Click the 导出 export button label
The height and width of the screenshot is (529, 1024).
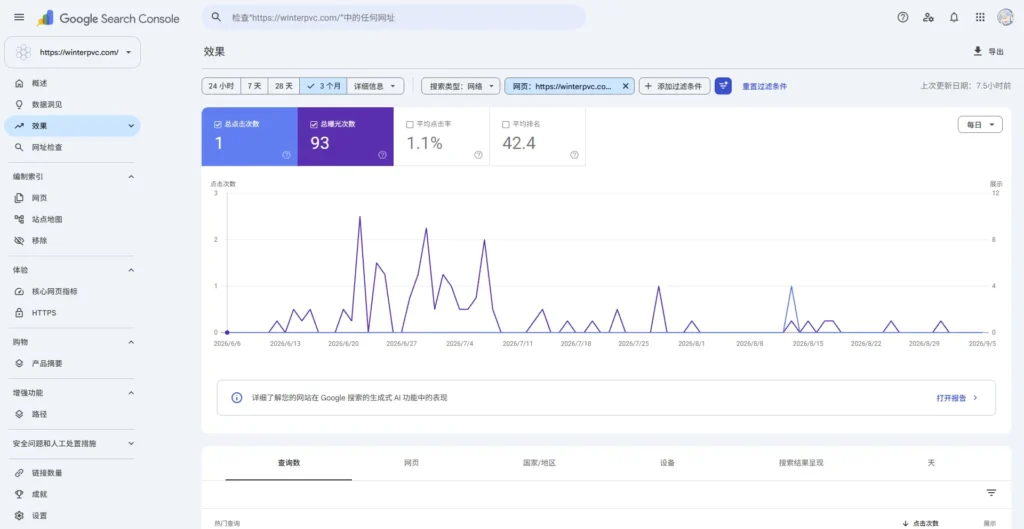(996, 52)
